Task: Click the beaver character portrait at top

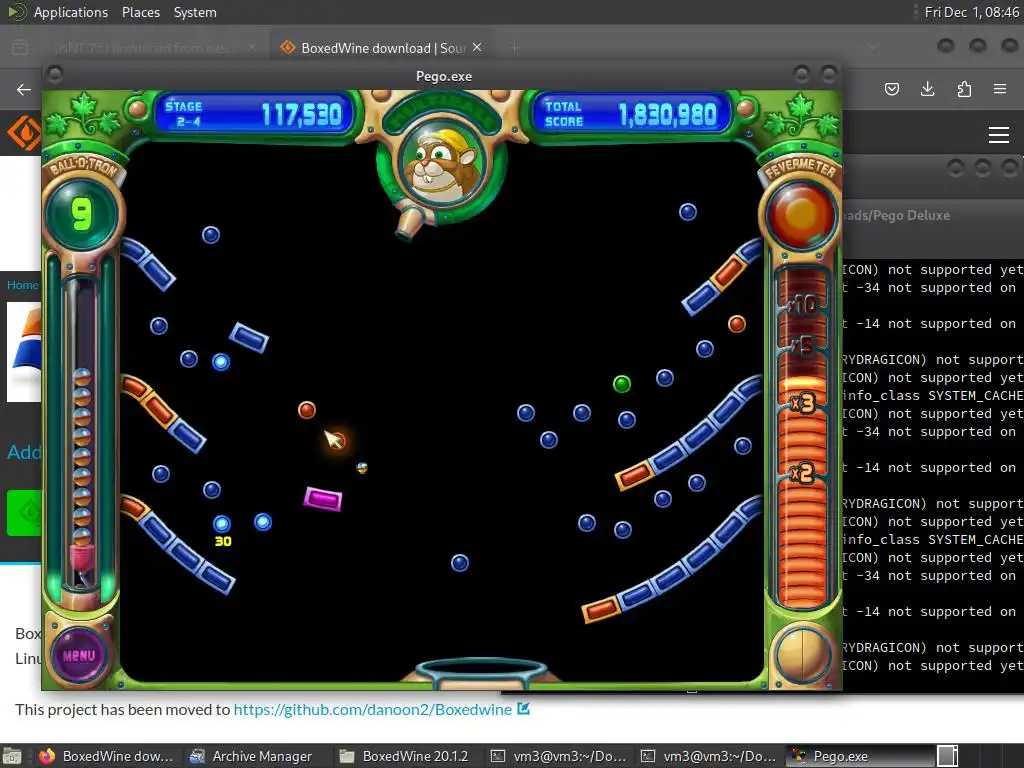Action: (x=443, y=163)
